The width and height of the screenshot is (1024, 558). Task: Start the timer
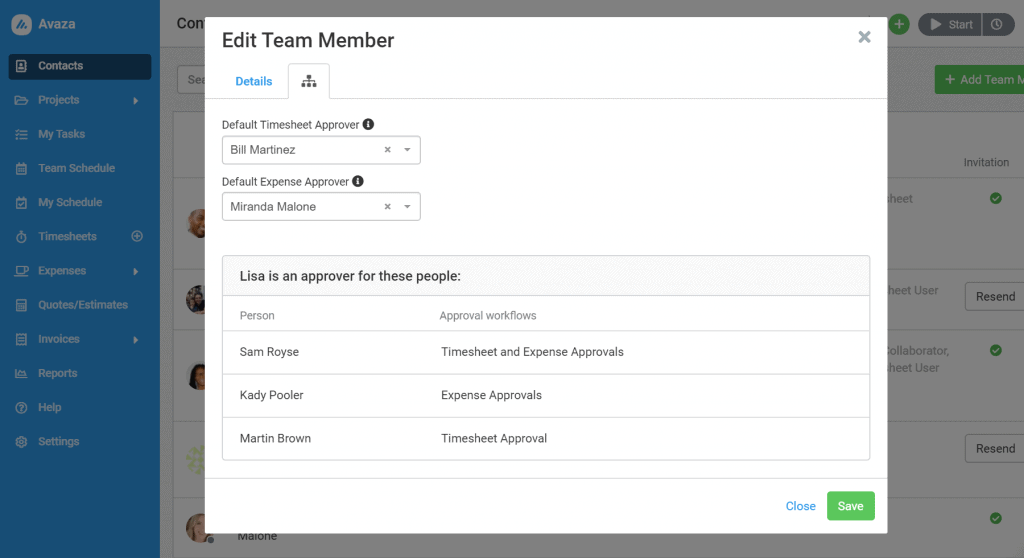tap(950, 25)
